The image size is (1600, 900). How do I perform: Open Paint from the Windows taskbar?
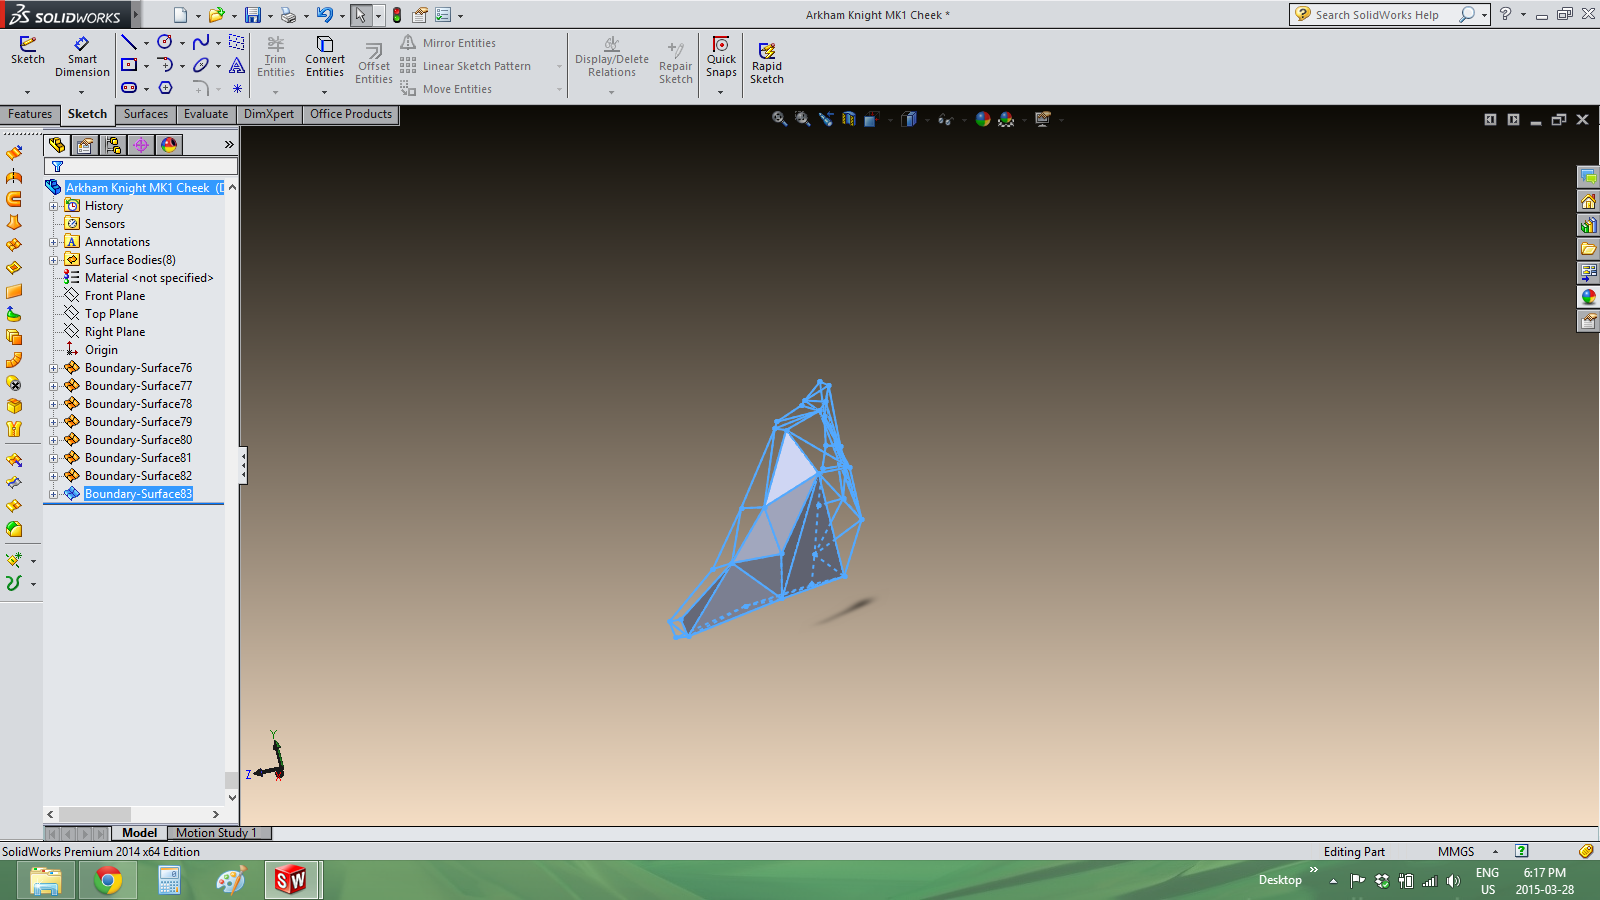(230, 880)
